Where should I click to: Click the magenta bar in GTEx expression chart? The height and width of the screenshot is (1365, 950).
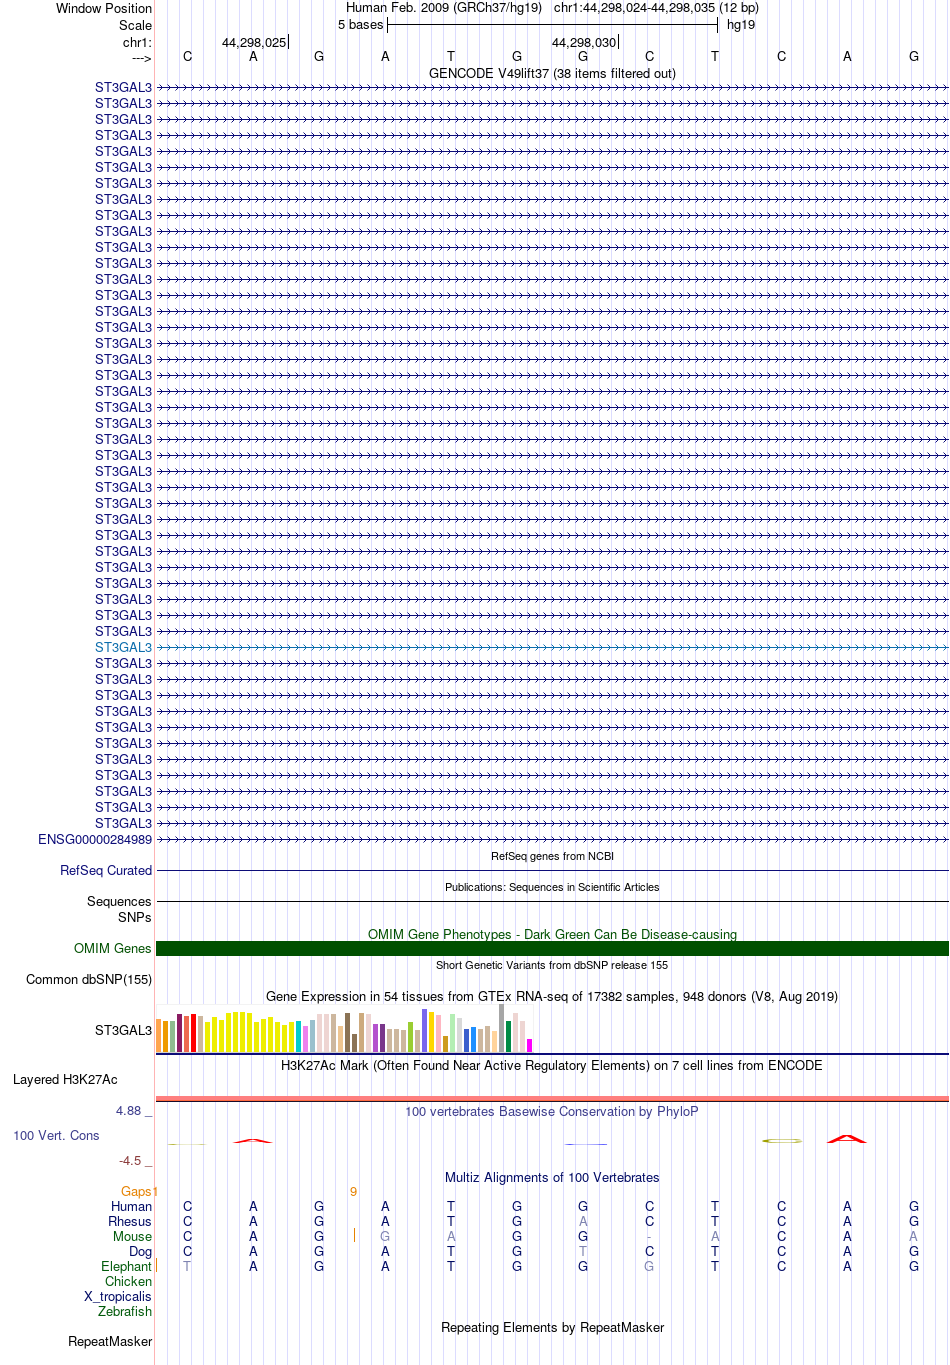[x=530, y=1045]
